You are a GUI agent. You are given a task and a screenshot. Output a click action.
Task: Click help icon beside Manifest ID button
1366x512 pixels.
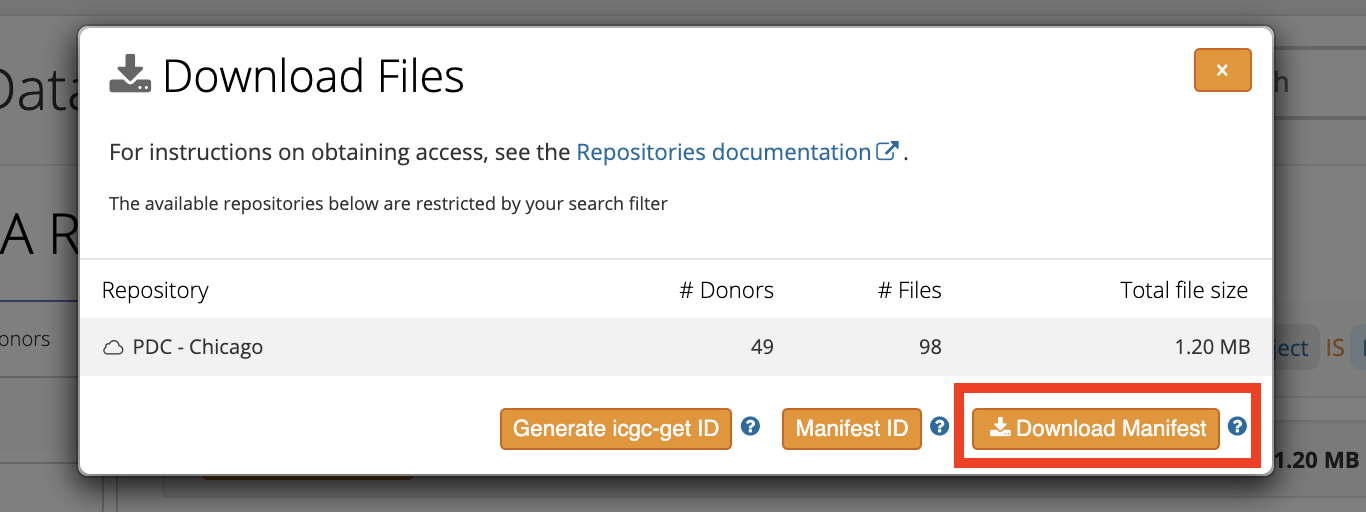coord(939,427)
